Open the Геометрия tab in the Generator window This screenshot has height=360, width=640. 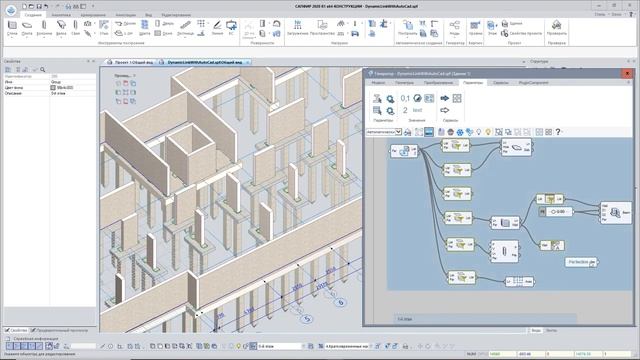404,82
